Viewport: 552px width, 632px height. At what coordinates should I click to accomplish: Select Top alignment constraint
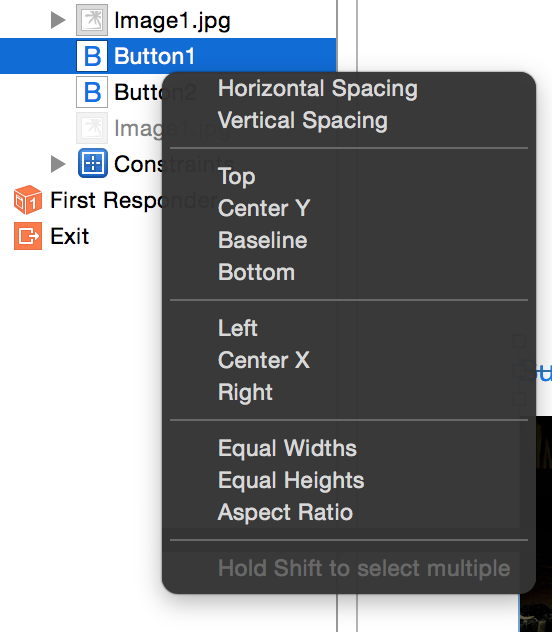(237, 177)
